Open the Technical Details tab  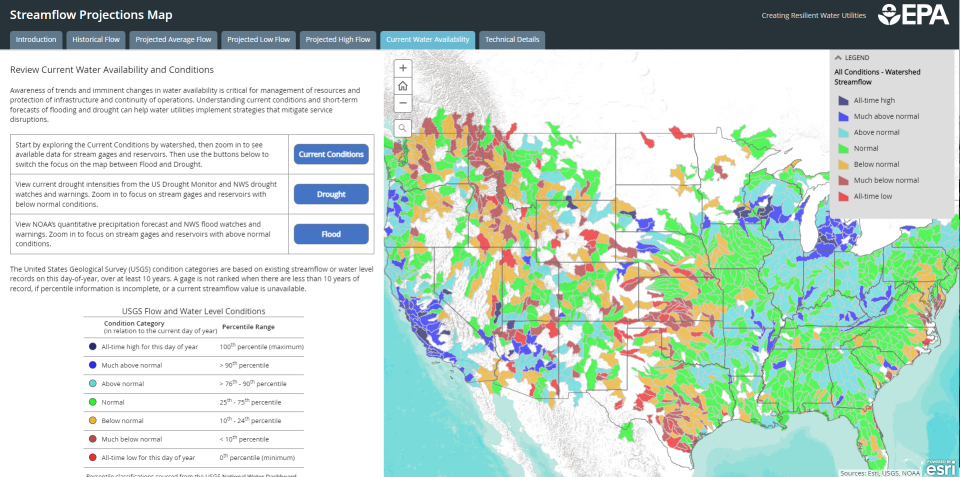(x=512, y=40)
